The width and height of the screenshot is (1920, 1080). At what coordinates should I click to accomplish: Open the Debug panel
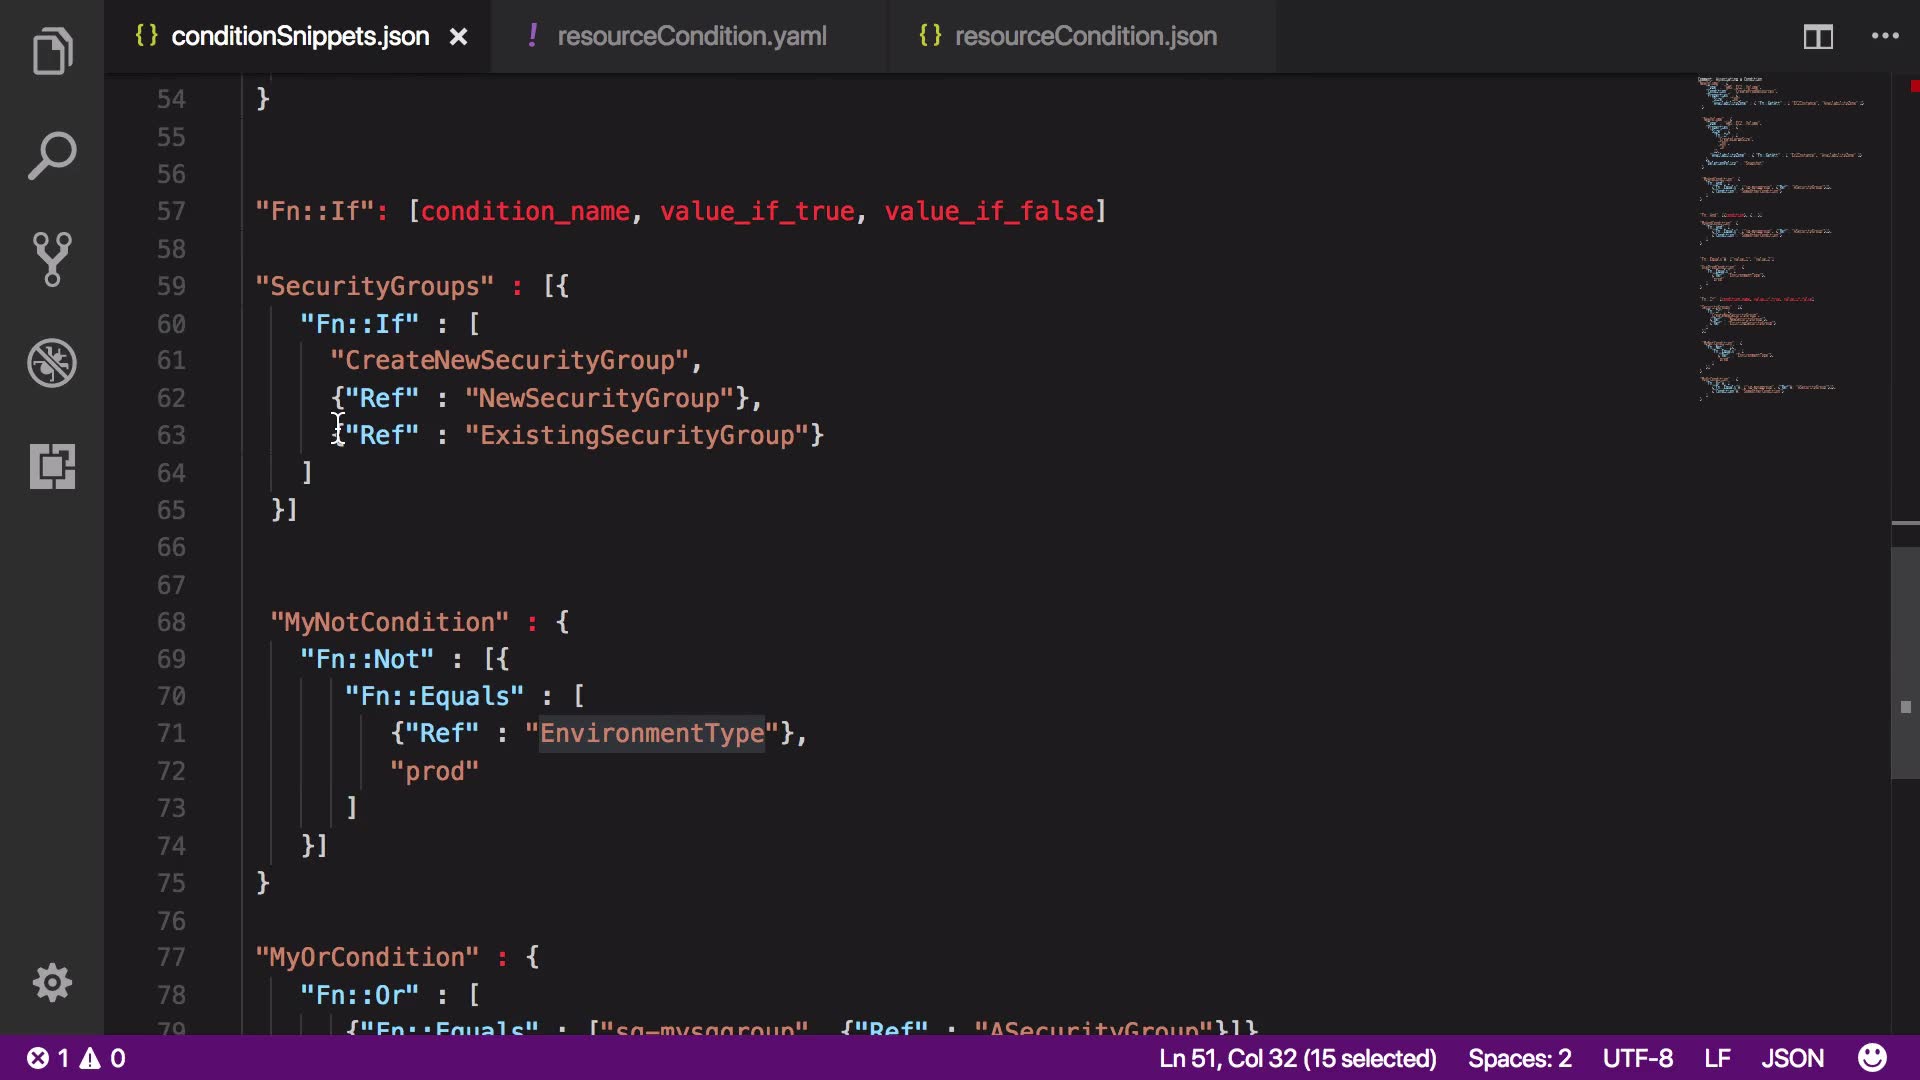point(52,363)
